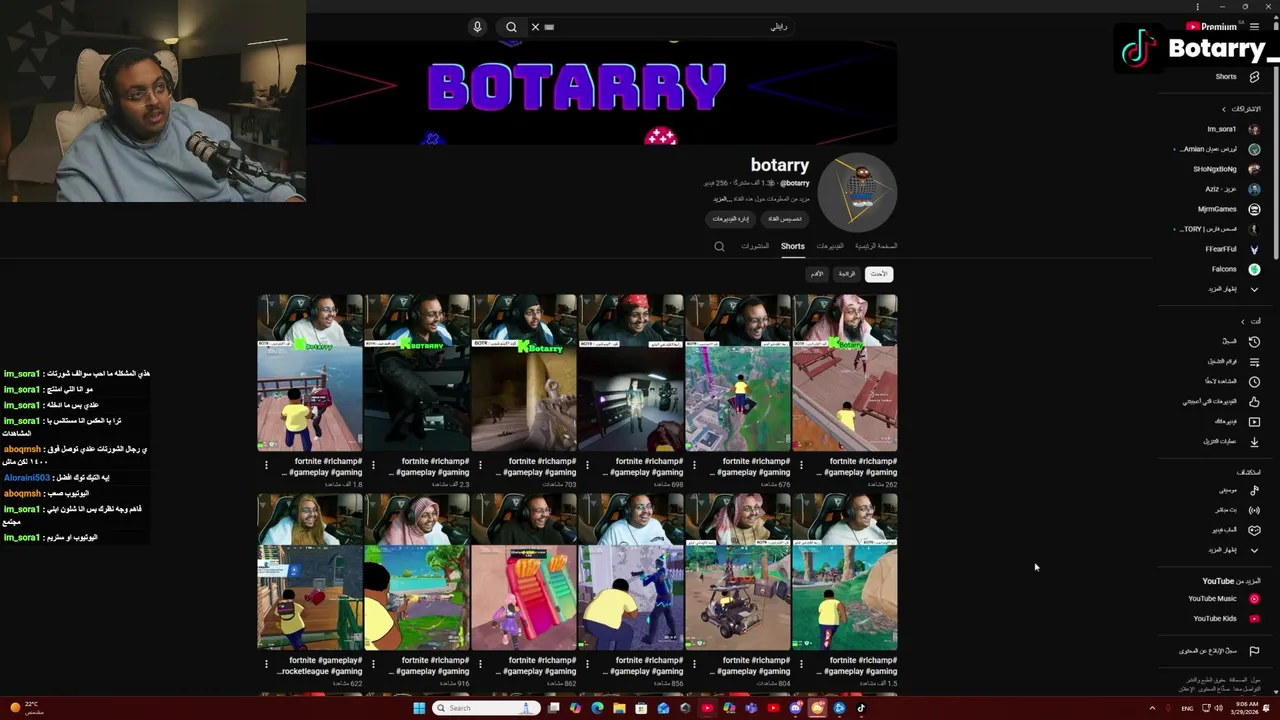
Task: Open options menu for 622 views rocketleague short
Action: pyautogui.click(x=266, y=664)
